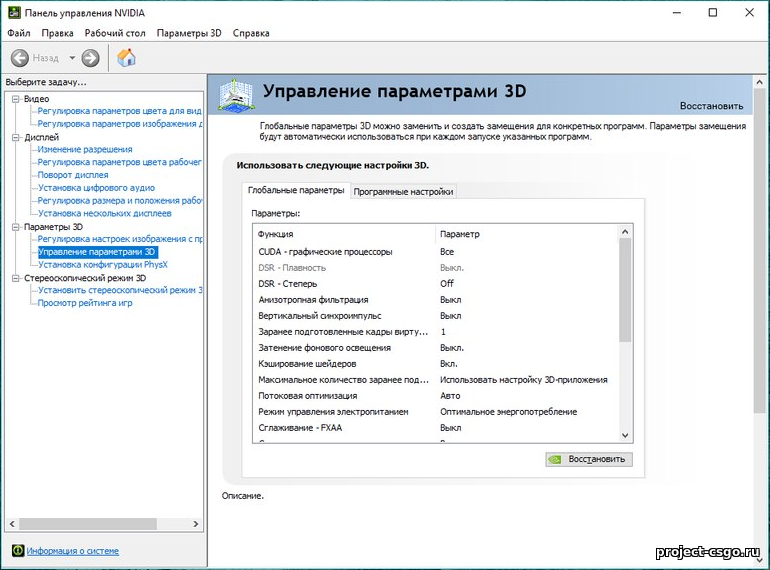Click the Параметр column header
Screen dimensions: 770x570
coord(526,234)
